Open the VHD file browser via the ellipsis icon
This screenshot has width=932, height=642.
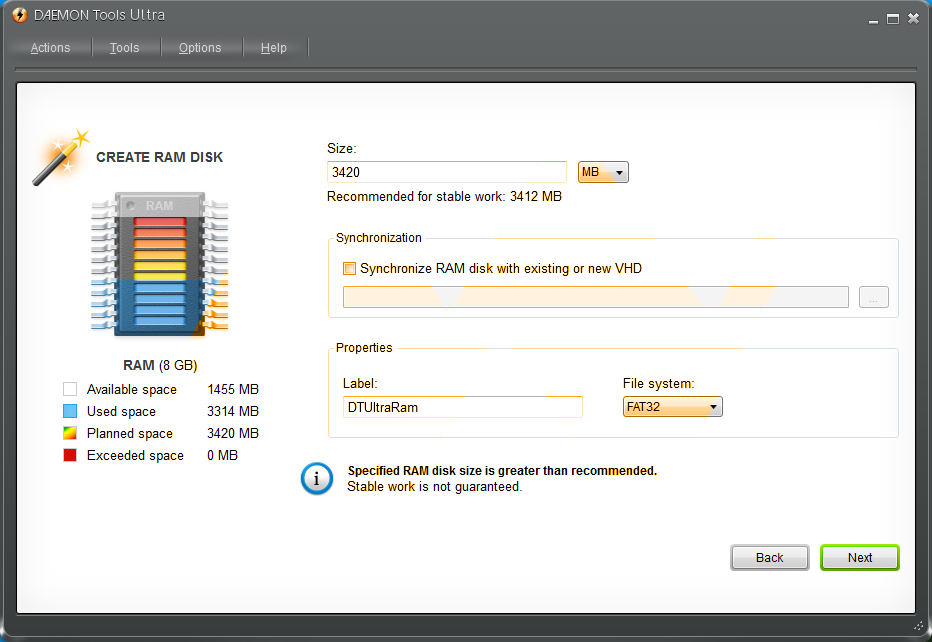coord(873,296)
